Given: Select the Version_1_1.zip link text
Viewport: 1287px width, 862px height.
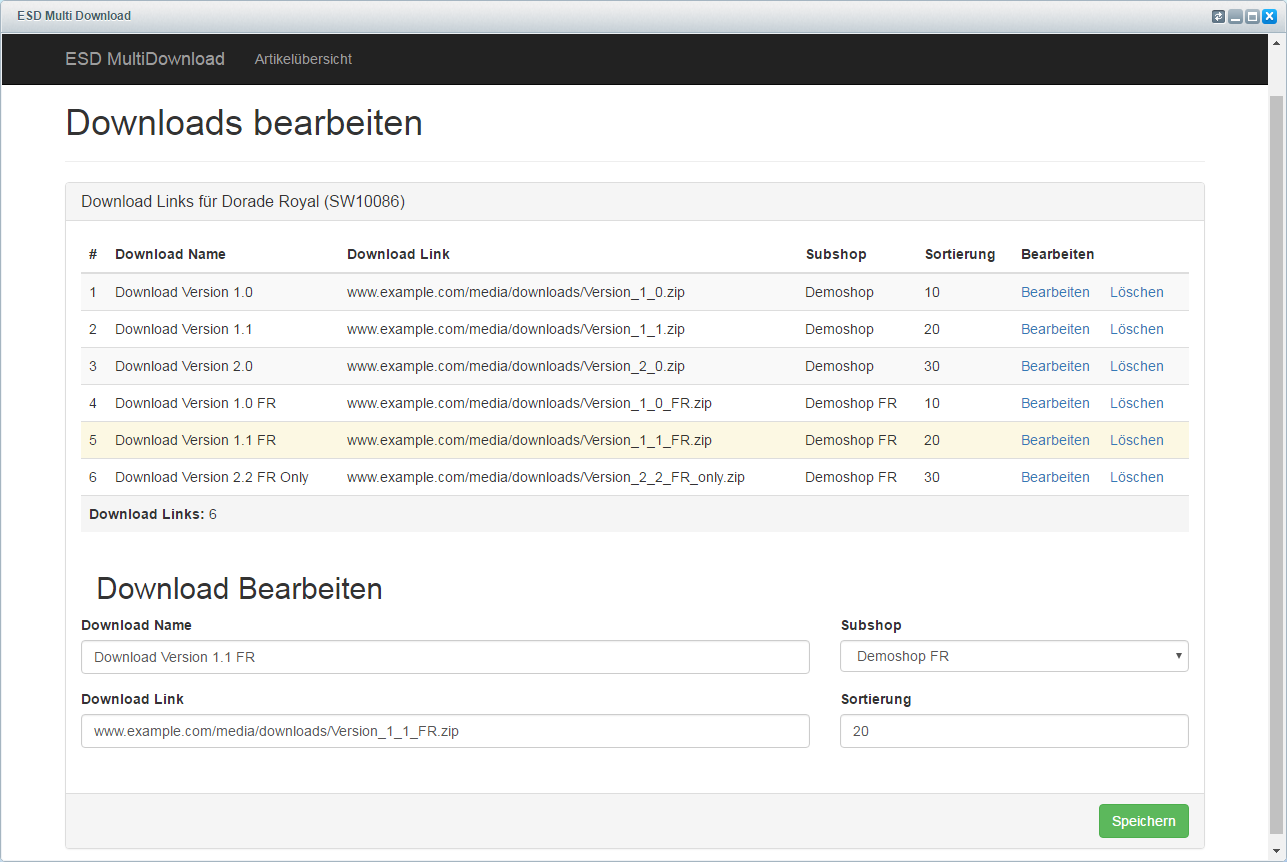Looking at the screenshot, I should 516,329.
